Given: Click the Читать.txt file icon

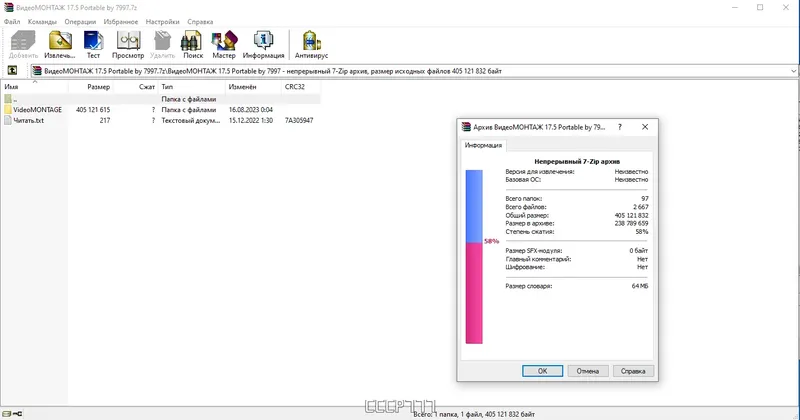Looking at the screenshot, I should [8, 120].
